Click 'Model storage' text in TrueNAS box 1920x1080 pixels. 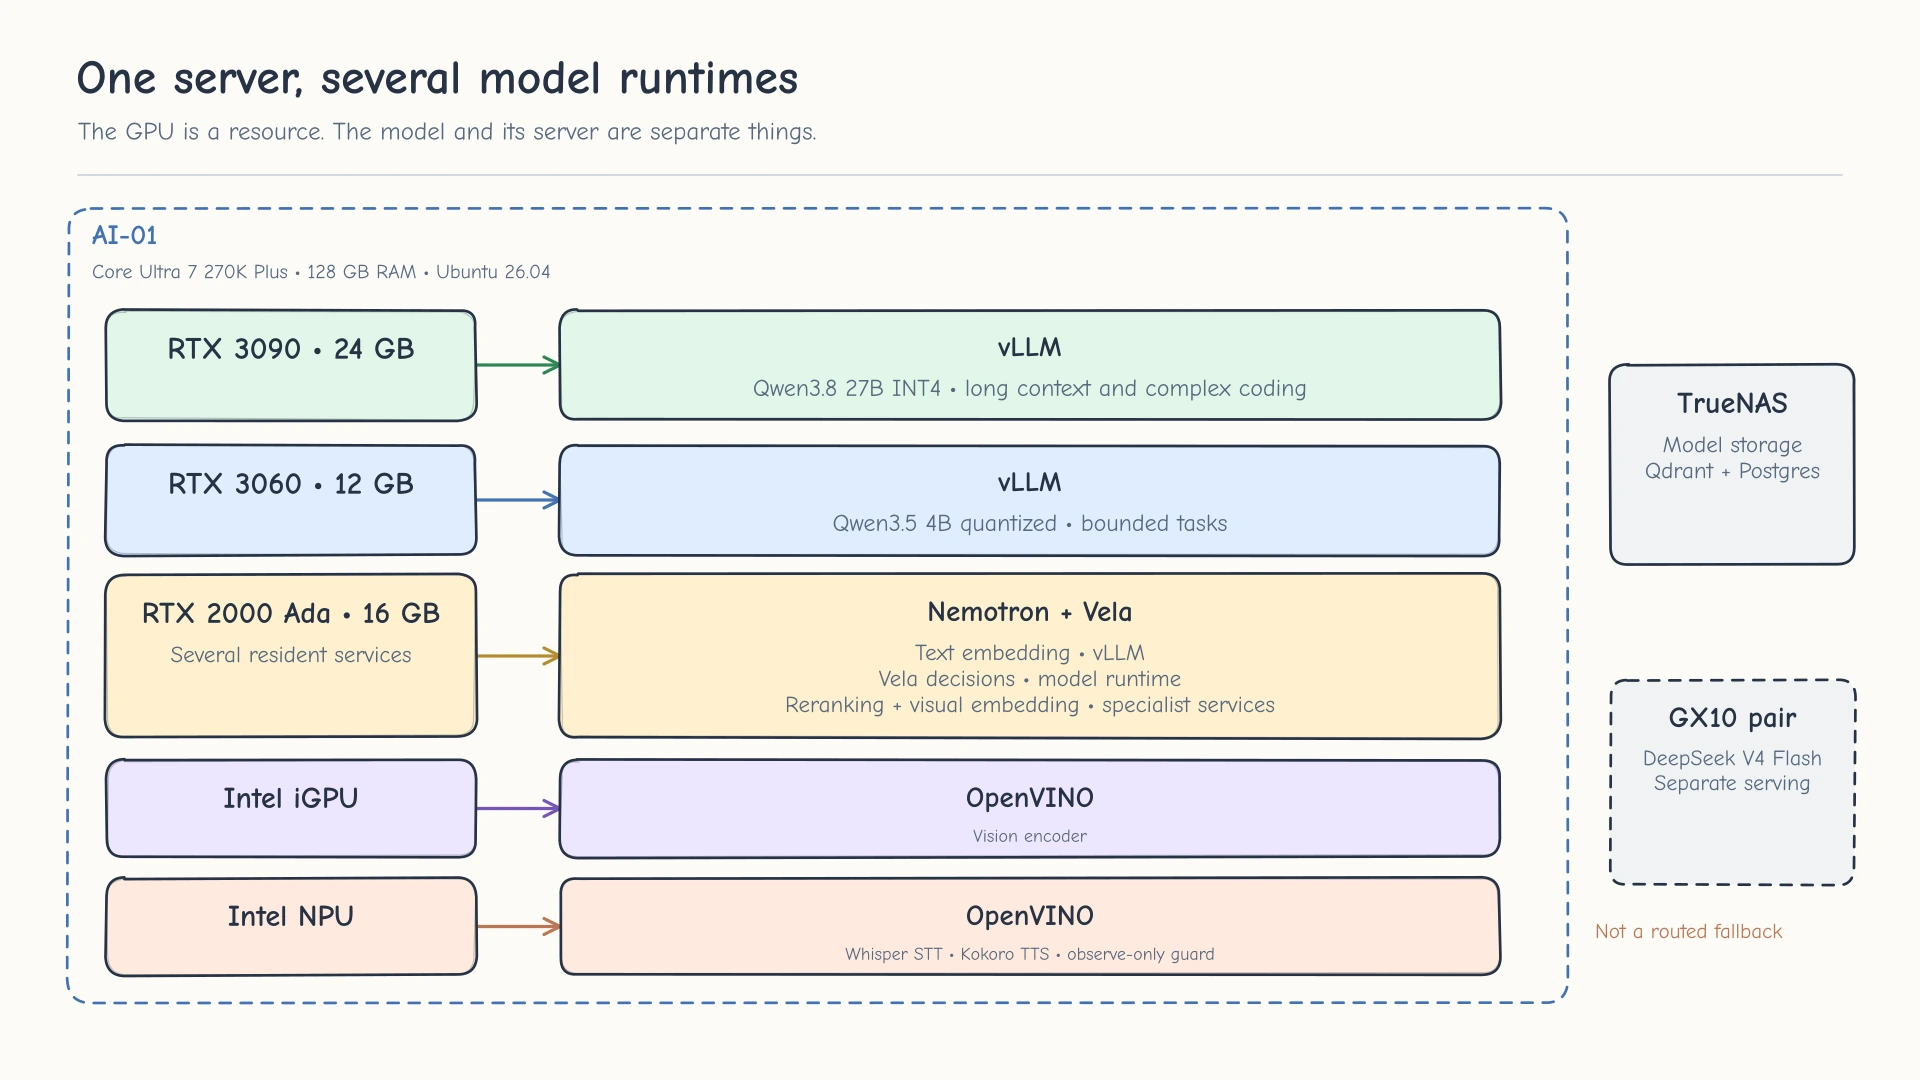pos(1732,445)
